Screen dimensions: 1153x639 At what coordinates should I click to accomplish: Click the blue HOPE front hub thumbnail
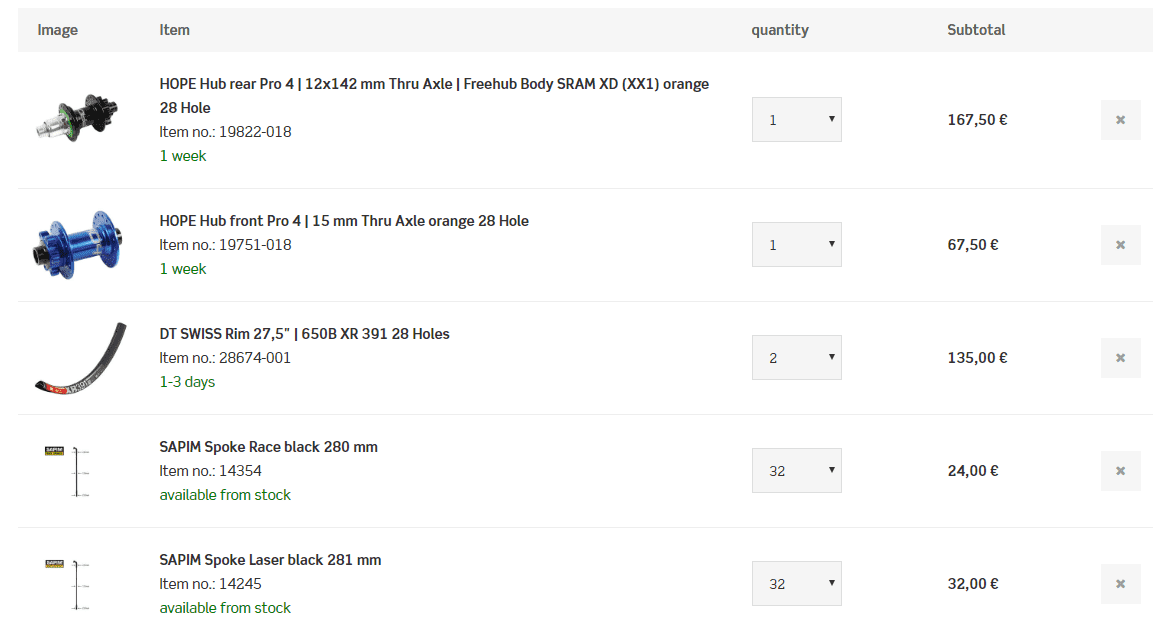pyautogui.click(x=77, y=244)
